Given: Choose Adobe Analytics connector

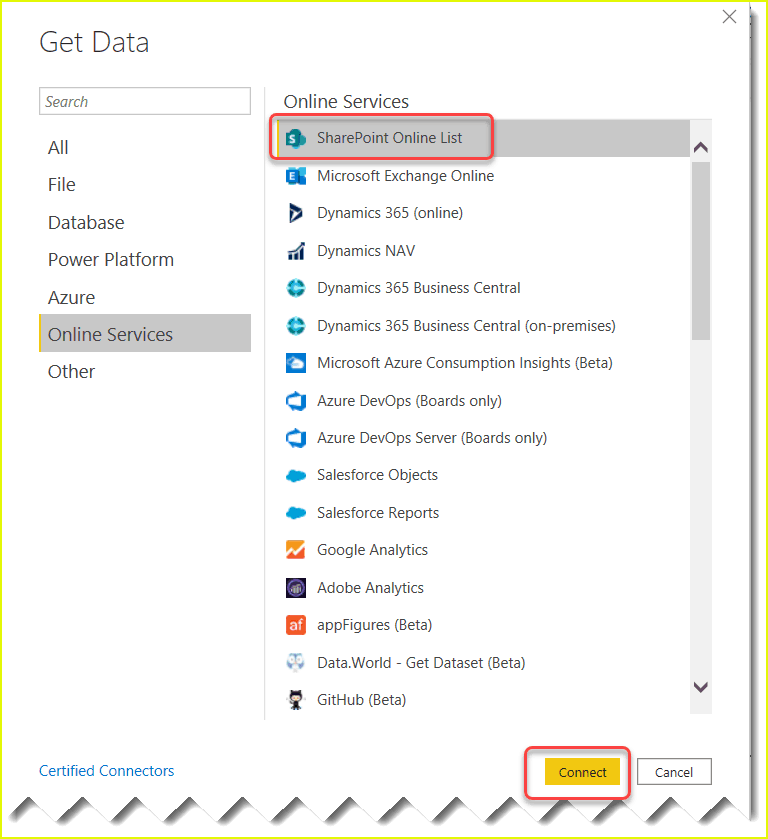Looking at the screenshot, I should pos(483,588).
